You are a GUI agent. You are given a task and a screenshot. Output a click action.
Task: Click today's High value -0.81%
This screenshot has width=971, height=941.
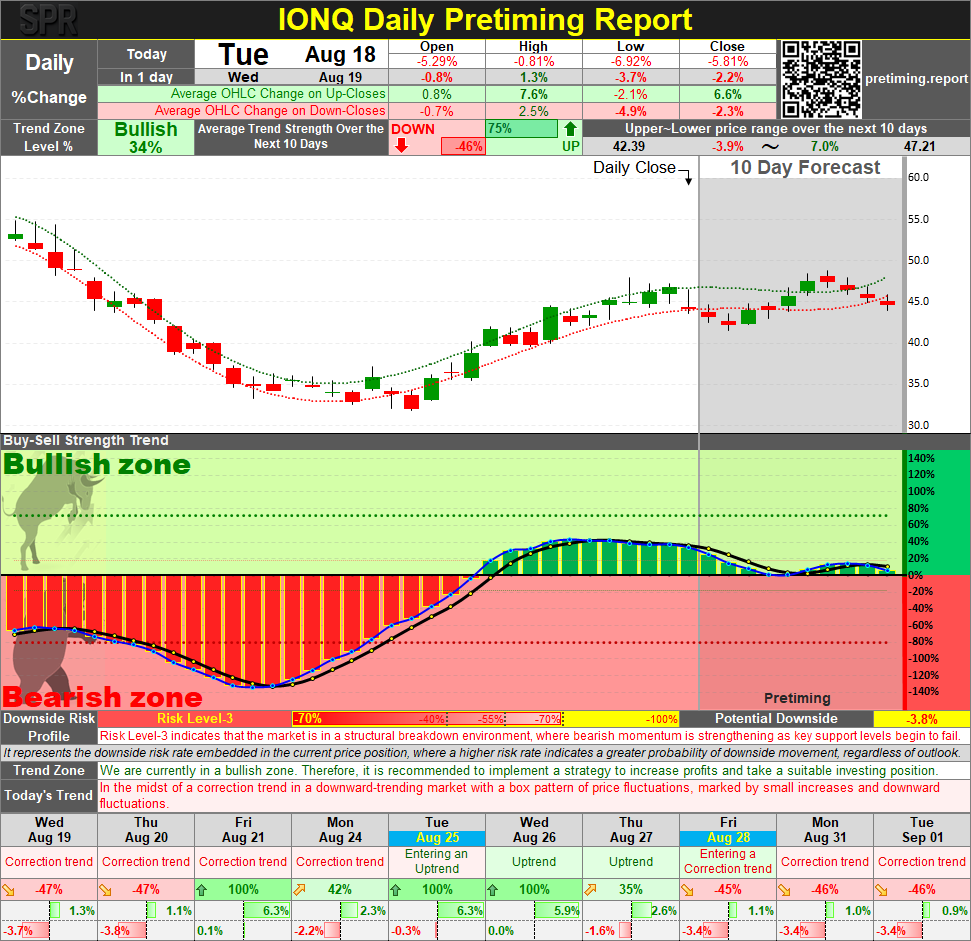click(534, 61)
